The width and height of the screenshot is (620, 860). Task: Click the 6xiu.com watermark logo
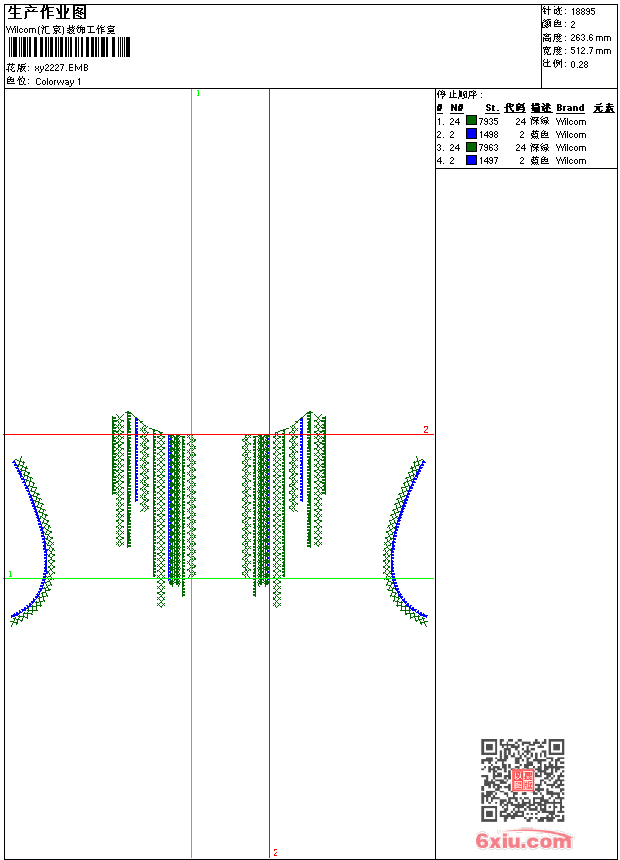point(524,841)
